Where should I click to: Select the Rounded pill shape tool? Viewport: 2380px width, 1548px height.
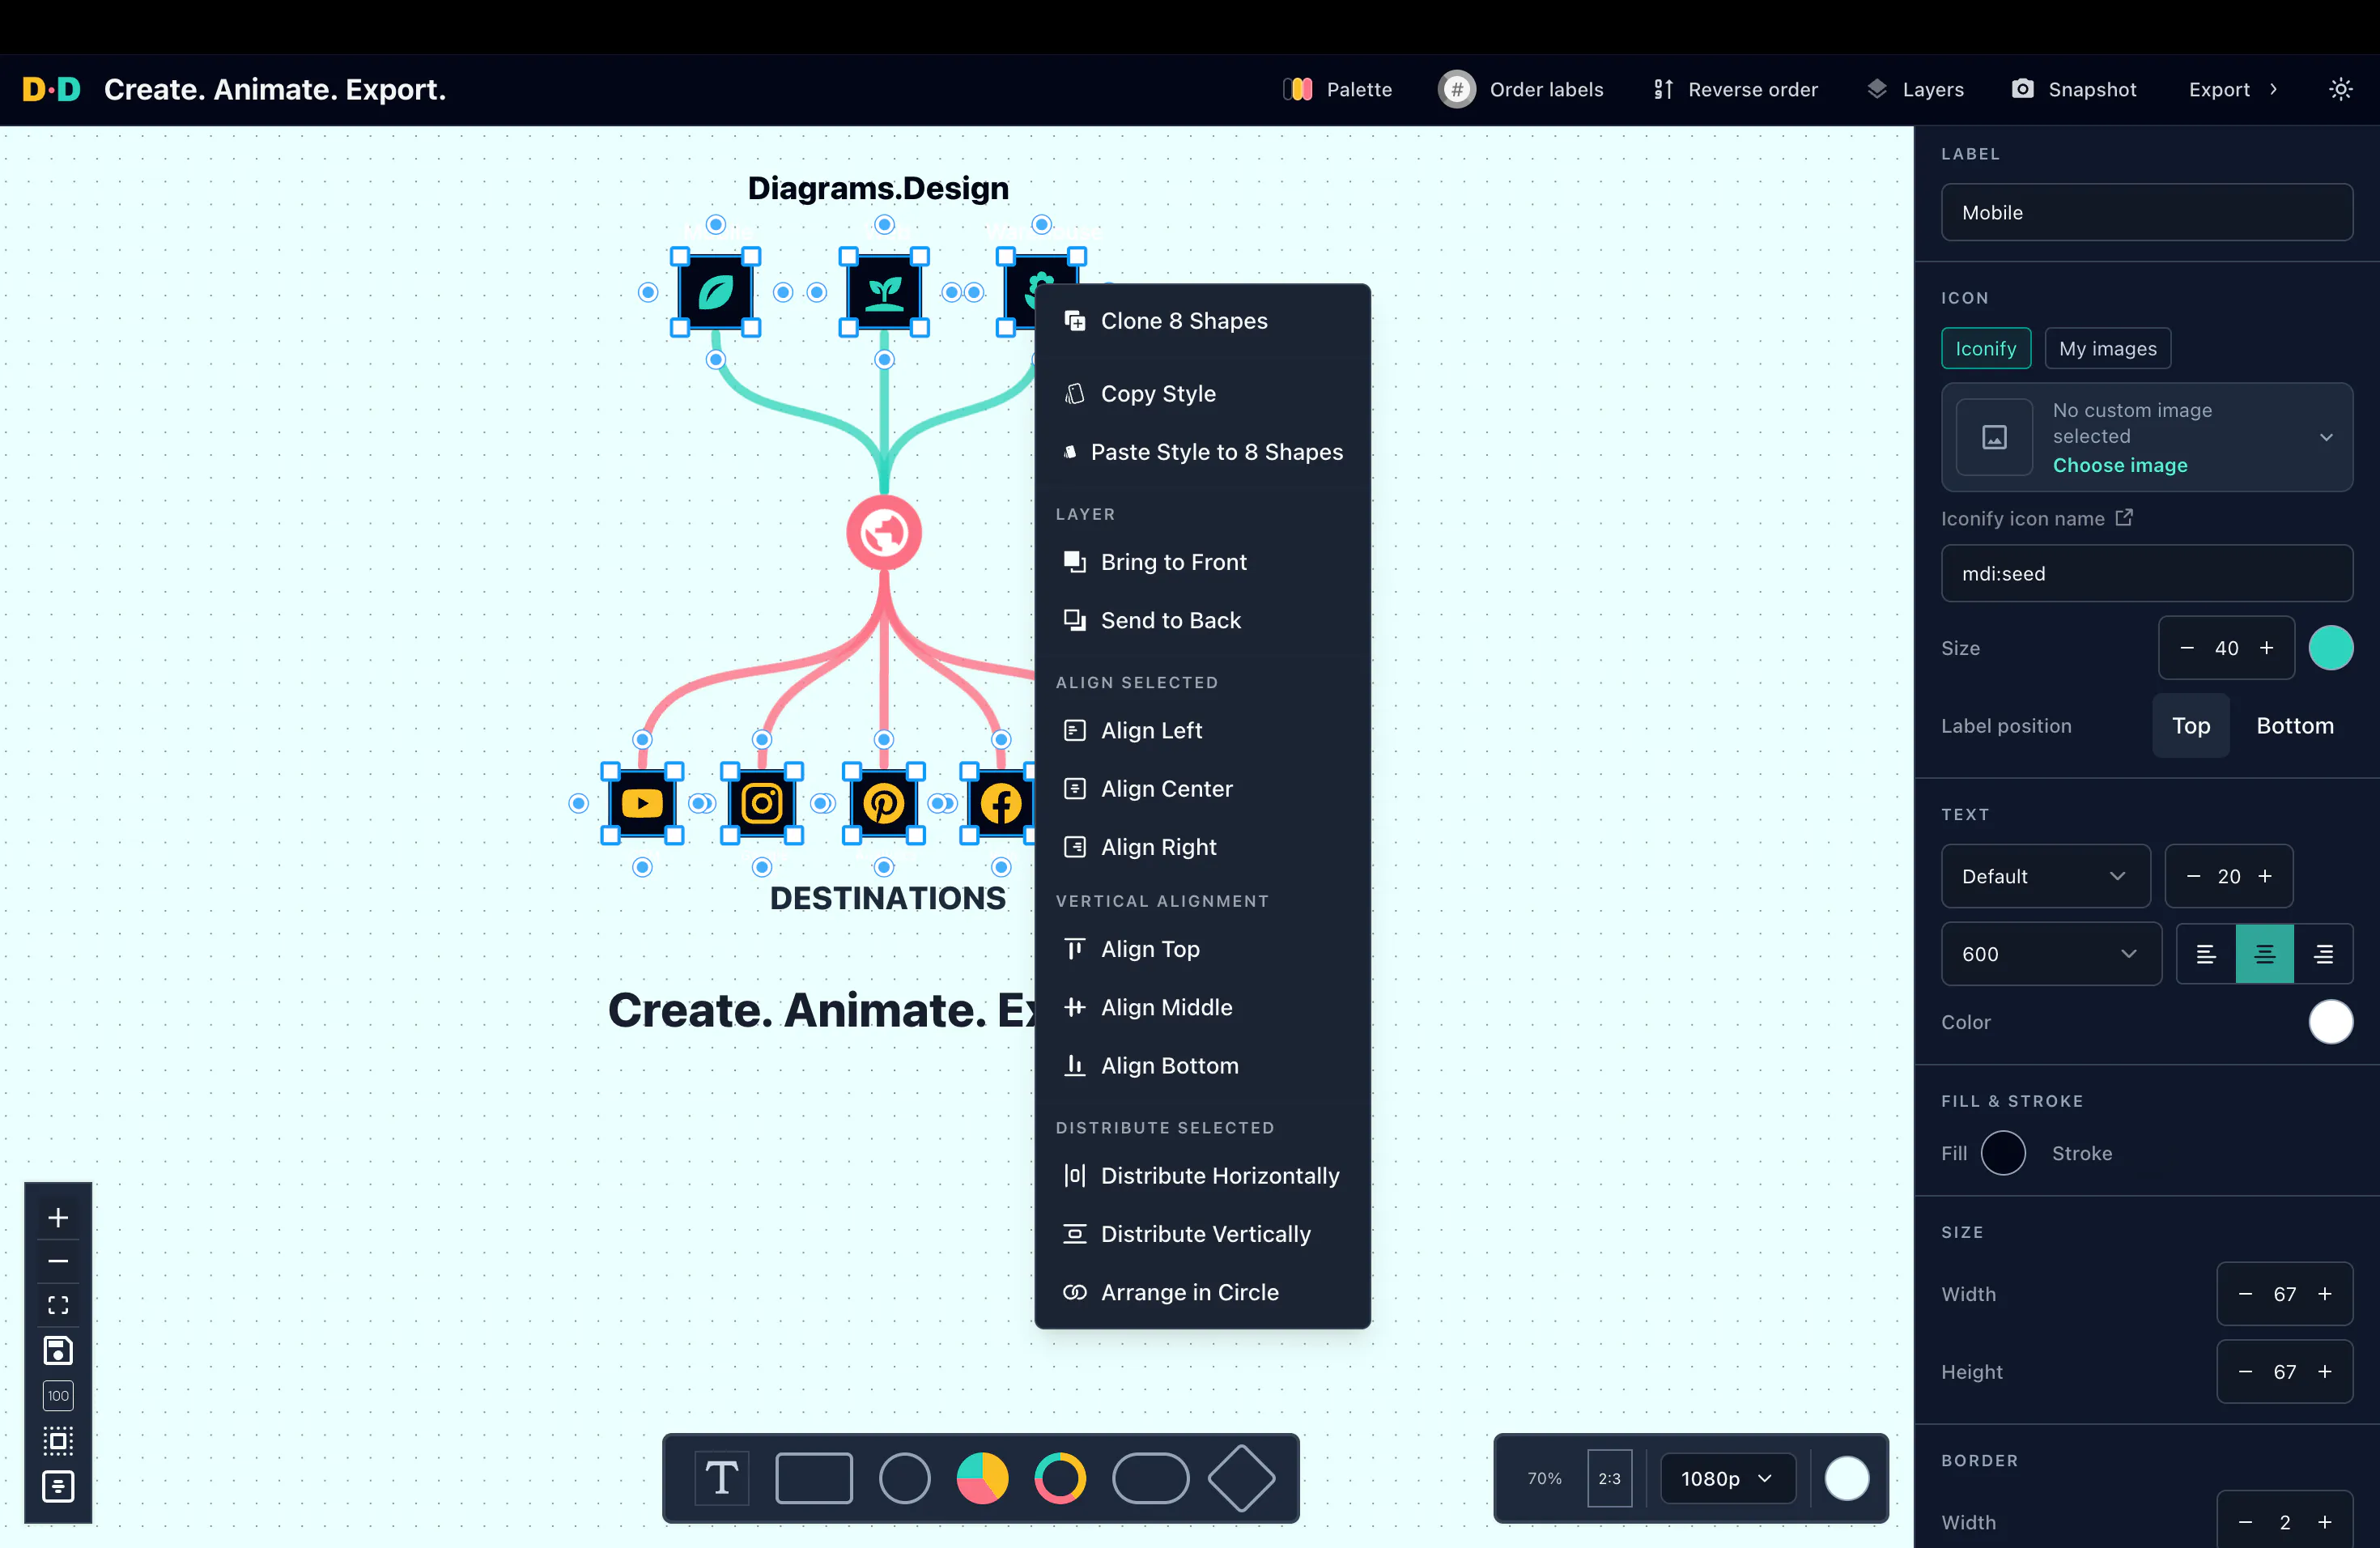tap(1150, 1477)
